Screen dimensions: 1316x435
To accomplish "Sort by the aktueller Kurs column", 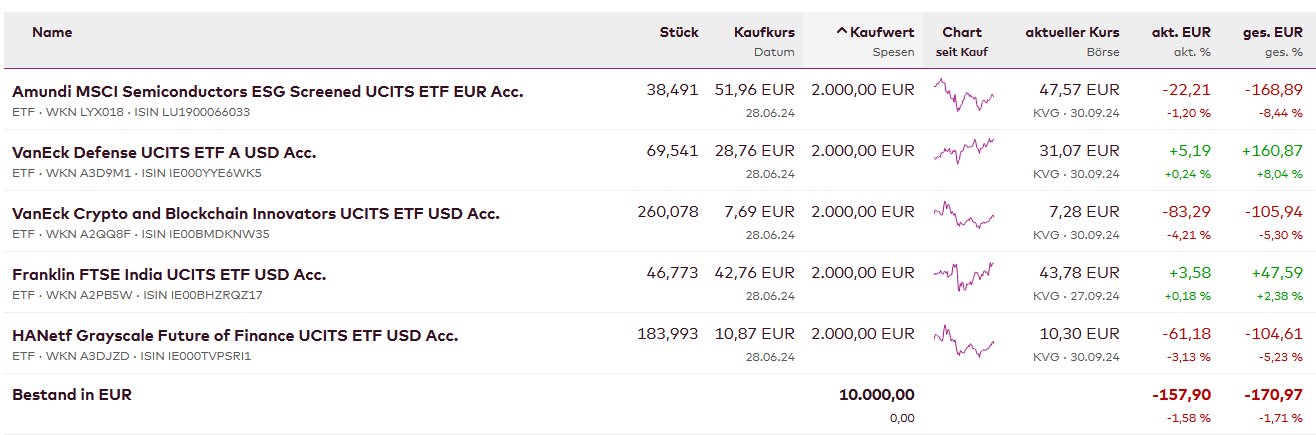I will (1072, 33).
